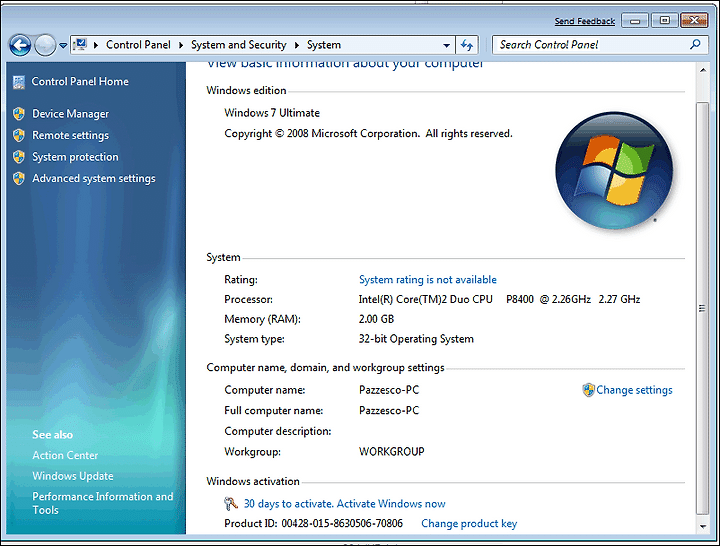Open Action Center under See also
This screenshot has height=546, width=720.
tap(65, 455)
